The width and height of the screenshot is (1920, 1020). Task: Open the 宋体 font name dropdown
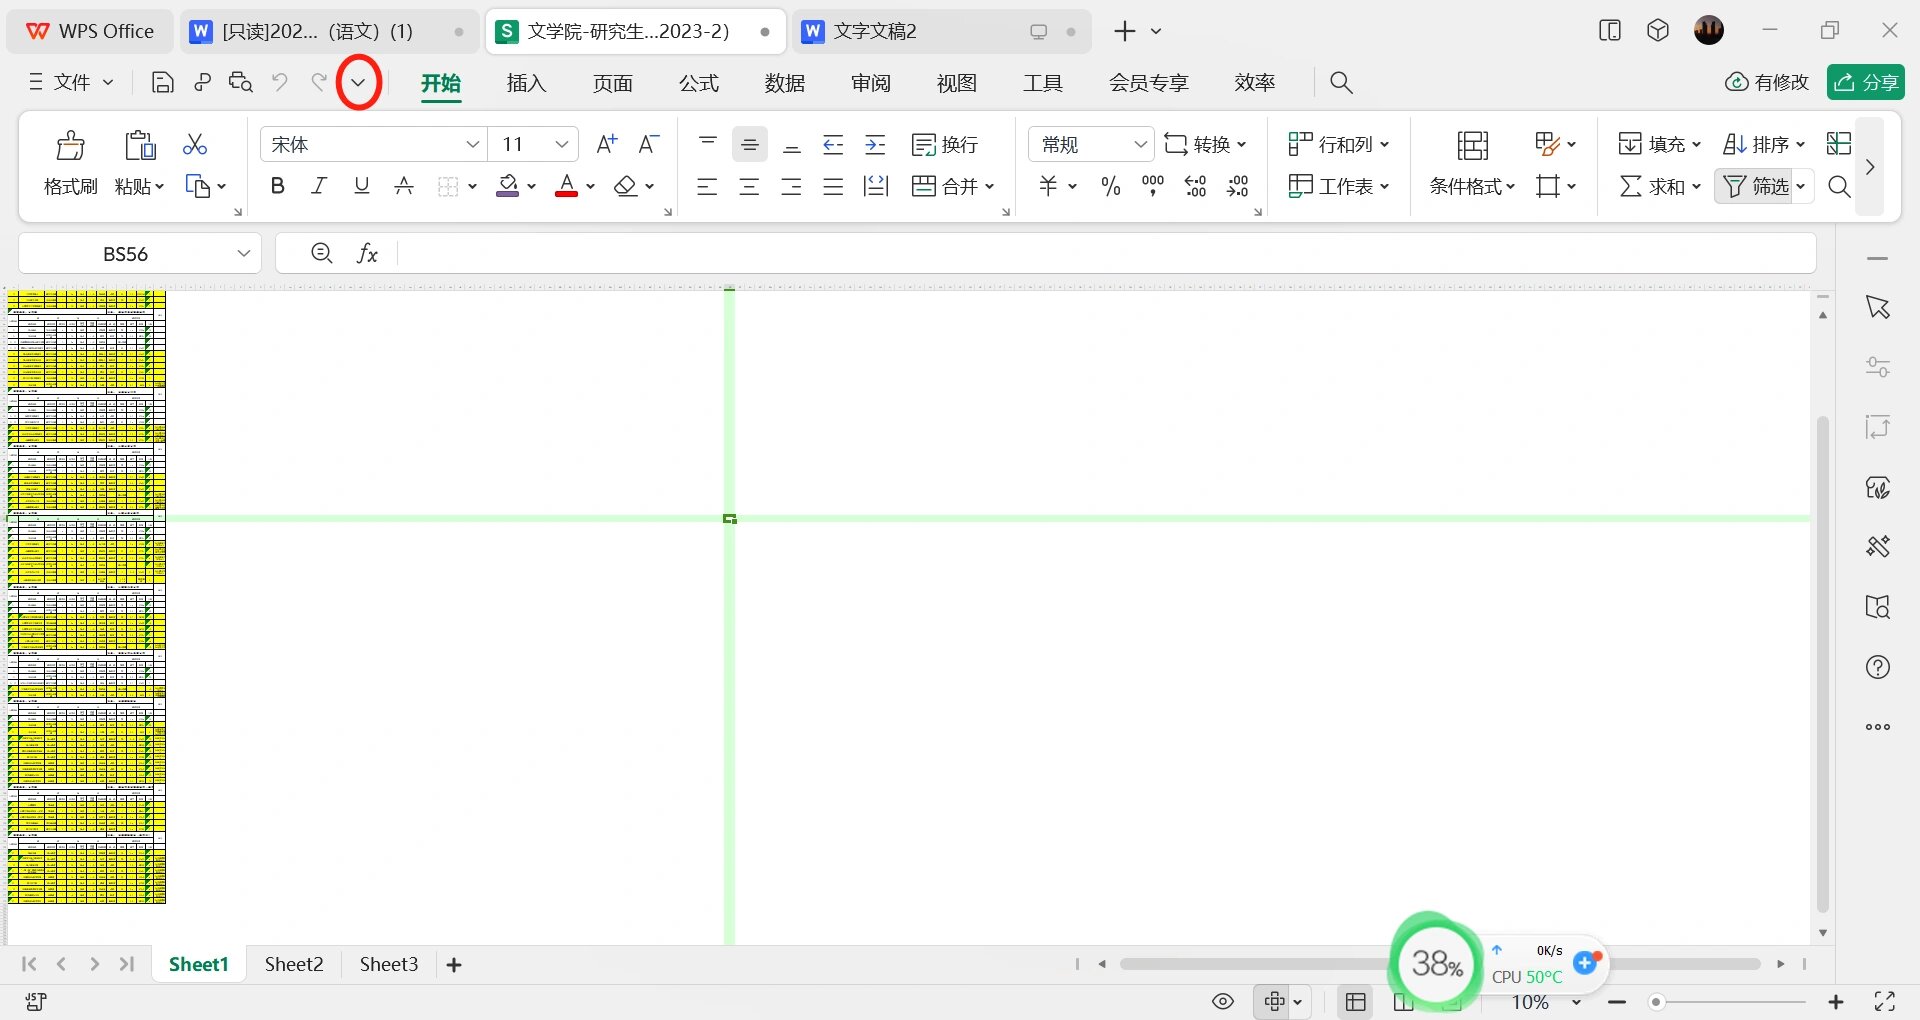point(473,145)
